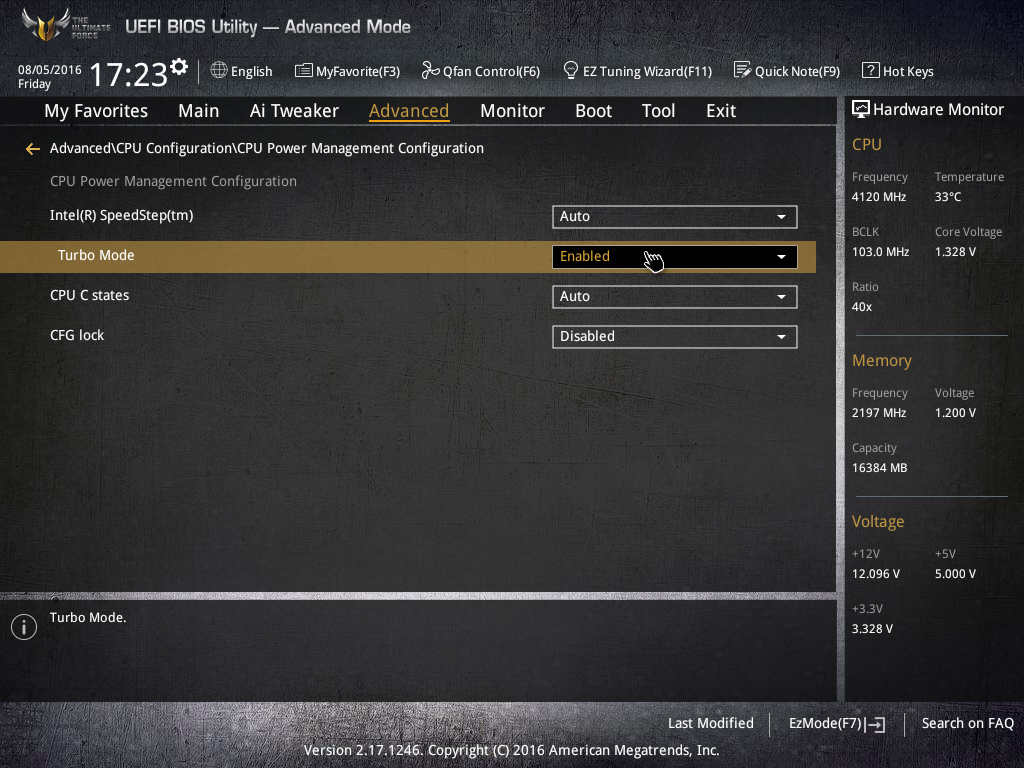Click the TUF Ultimate Force logo
1024x768 pixels.
point(65,26)
